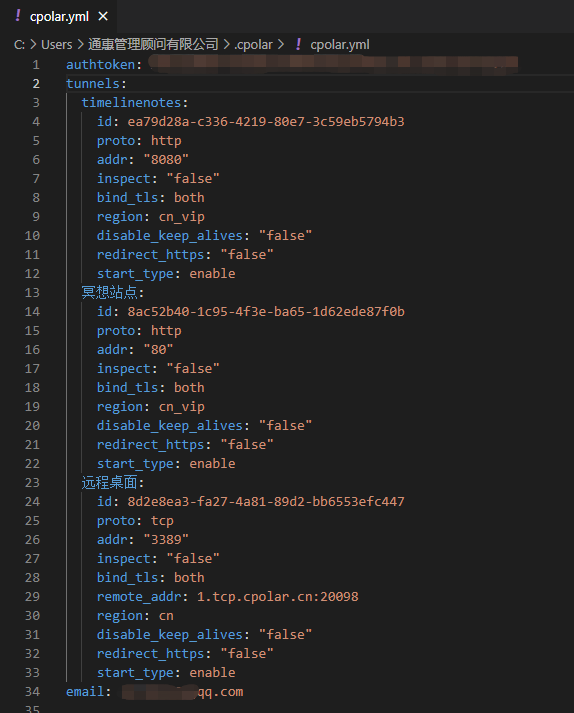Viewport: 574px width, 713px height.
Task: Close the cpolar.yml tab
Action: click(x=103, y=16)
